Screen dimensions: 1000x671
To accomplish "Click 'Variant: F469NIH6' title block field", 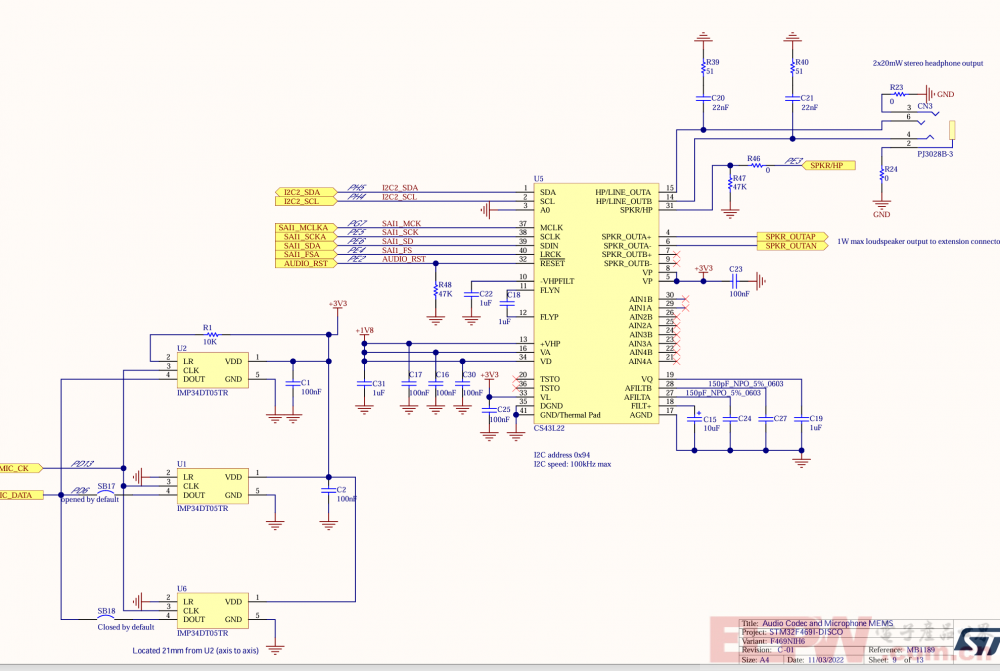I will pos(774,641).
